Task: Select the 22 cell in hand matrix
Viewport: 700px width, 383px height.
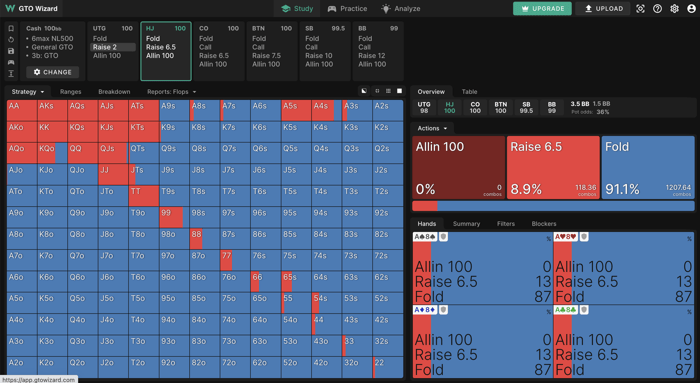Action: click(x=388, y=367)
